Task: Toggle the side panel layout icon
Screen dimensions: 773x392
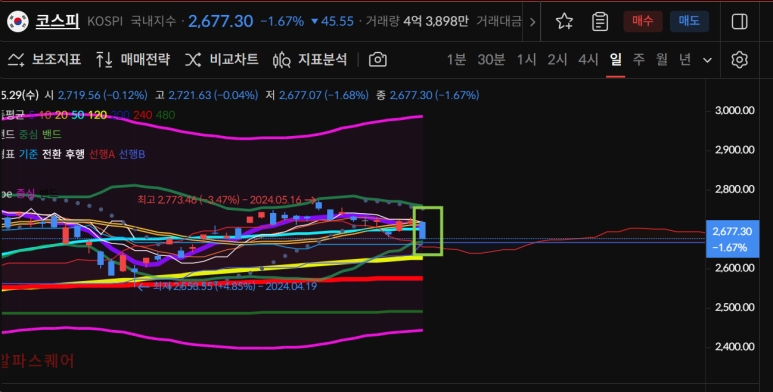Action: 739,21
